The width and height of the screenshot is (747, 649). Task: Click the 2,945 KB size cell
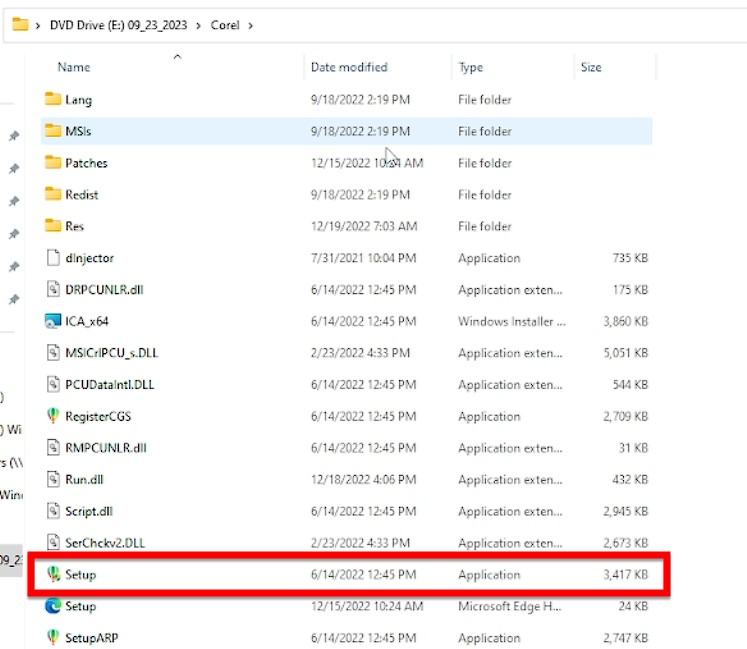click(626, 511)
